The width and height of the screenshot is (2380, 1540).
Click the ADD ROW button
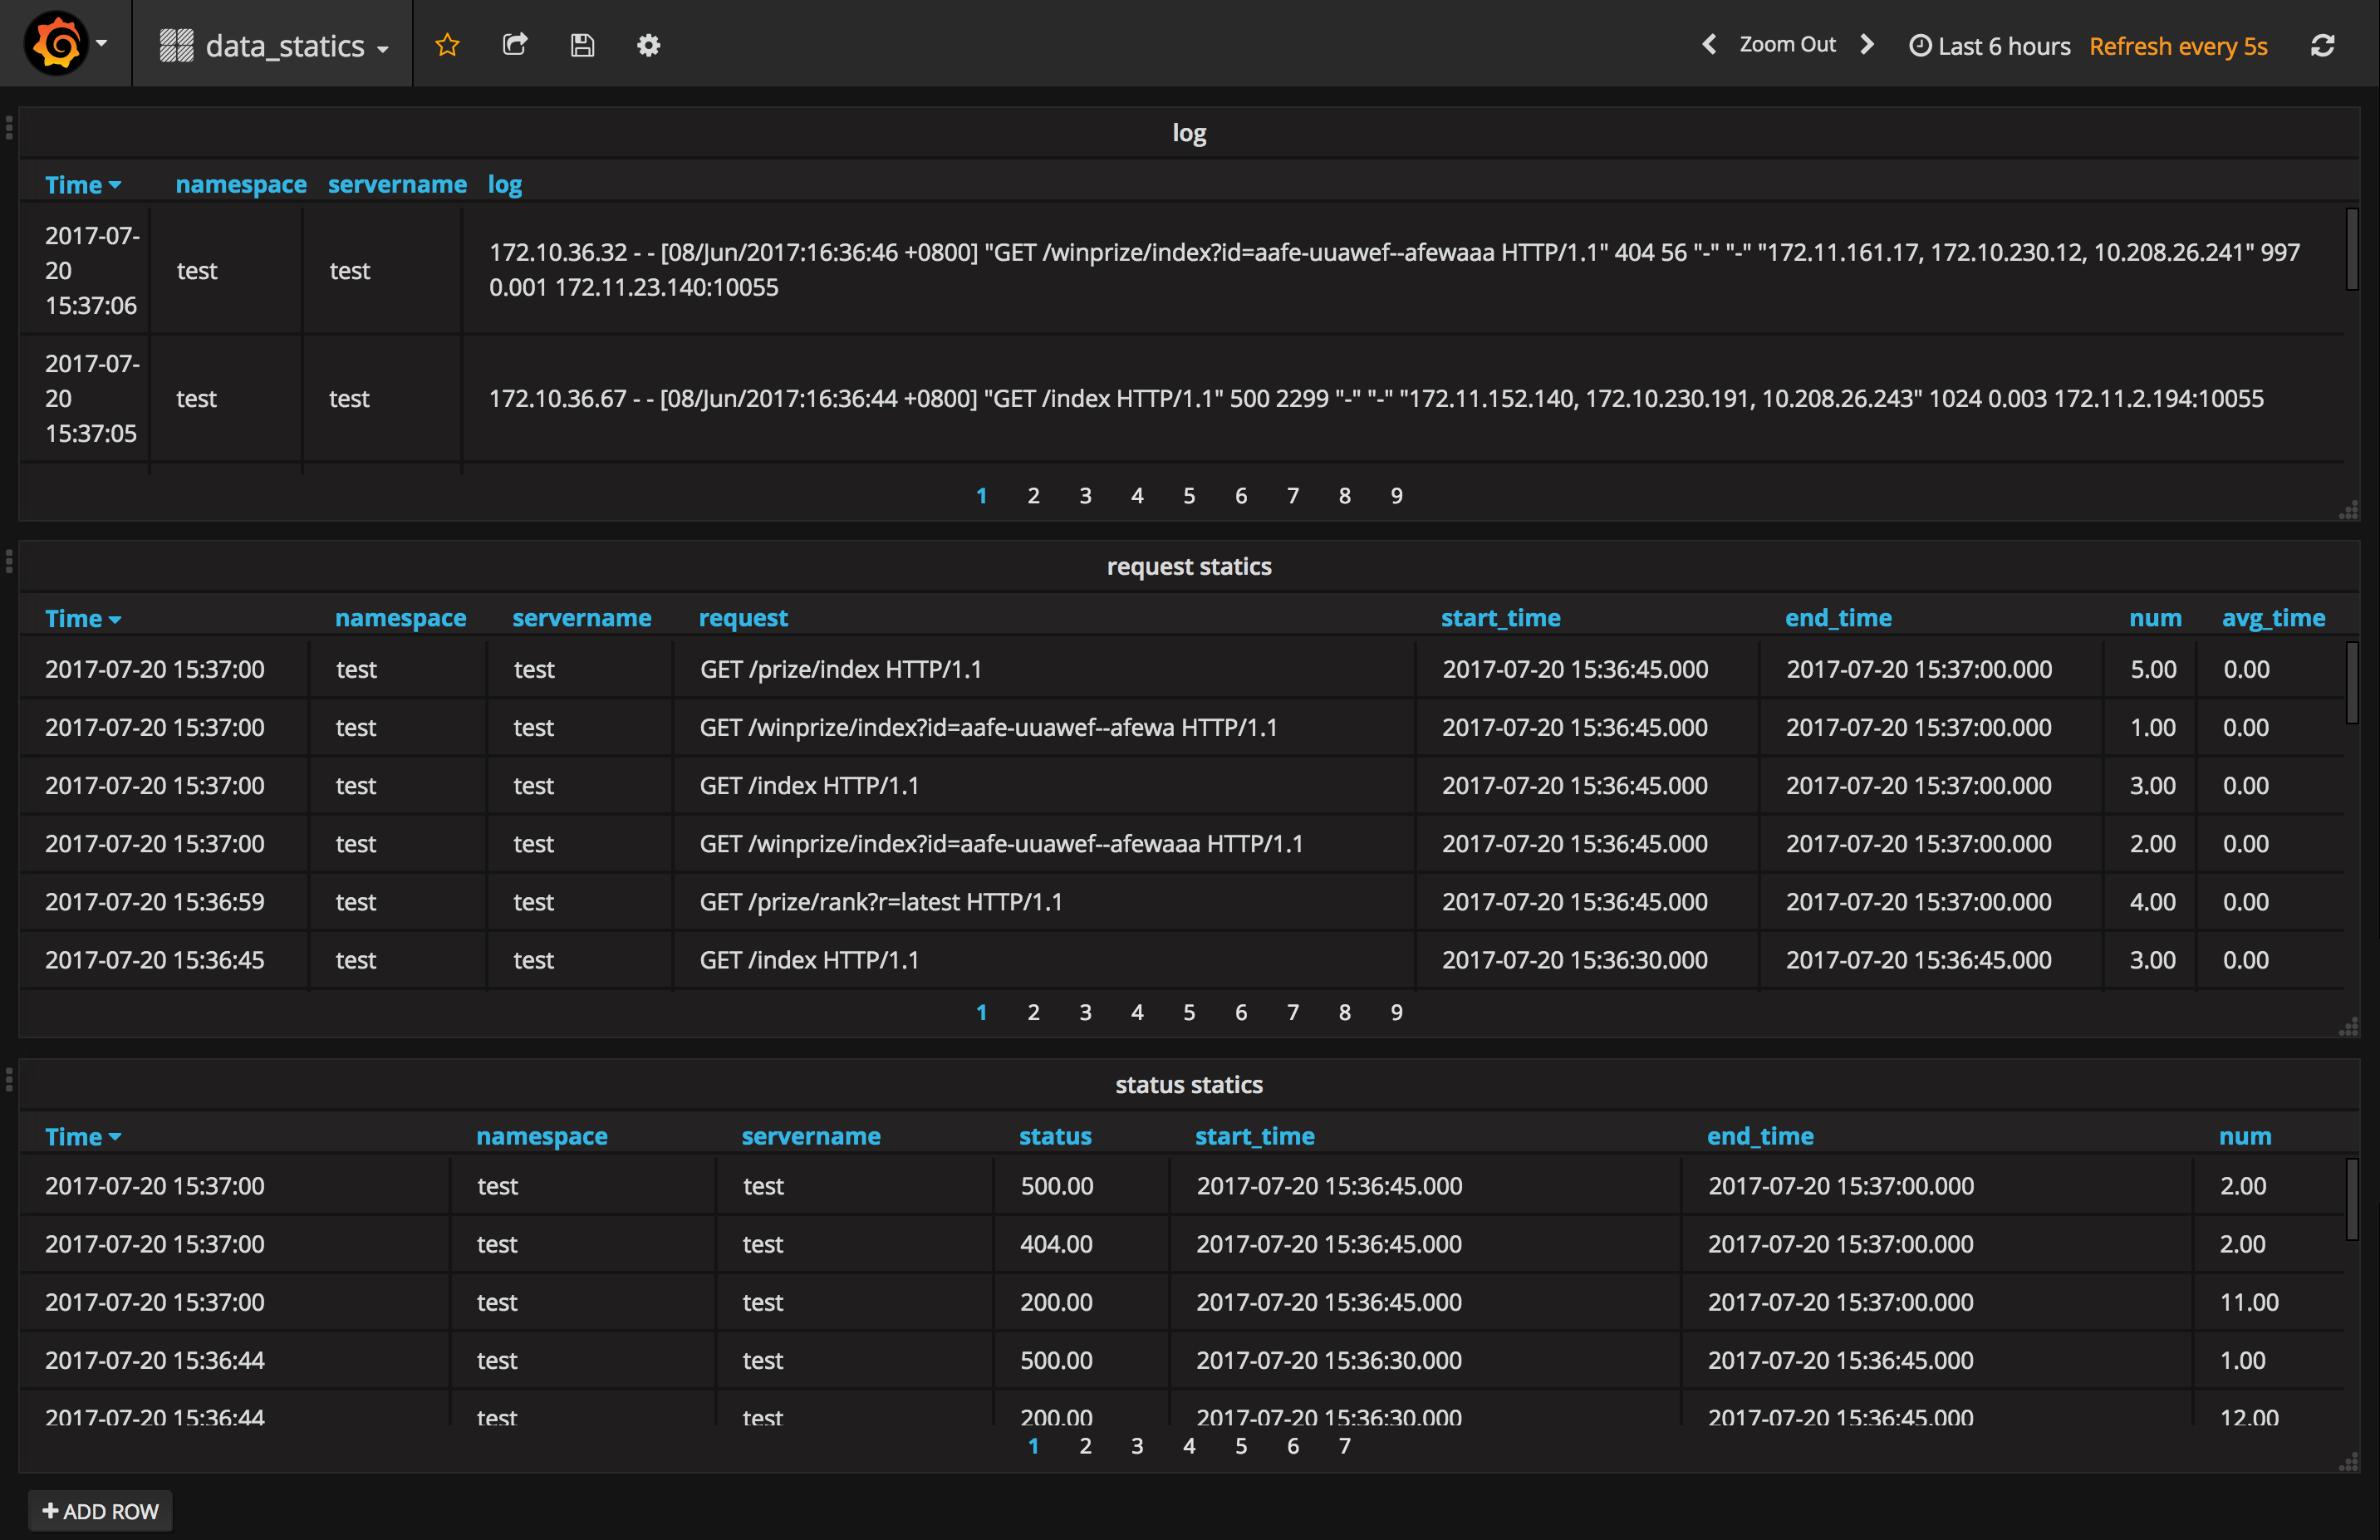click(100, 1511)
